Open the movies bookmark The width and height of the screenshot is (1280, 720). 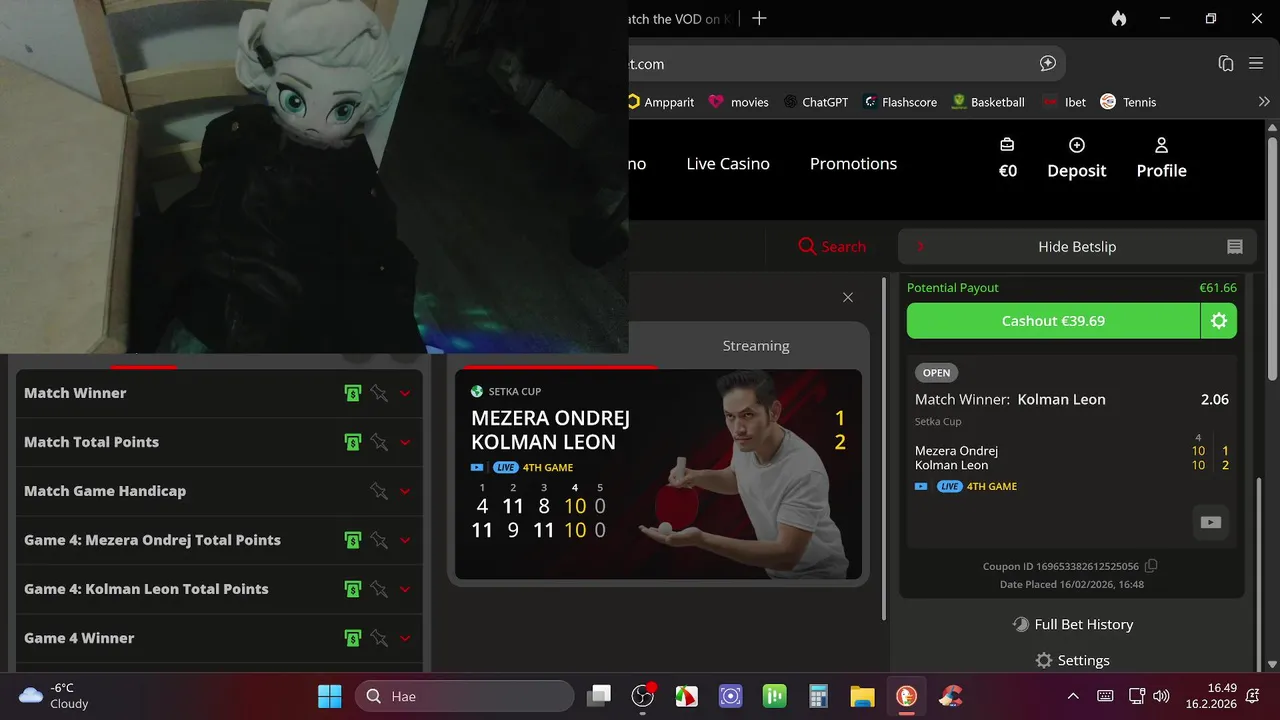738,102
